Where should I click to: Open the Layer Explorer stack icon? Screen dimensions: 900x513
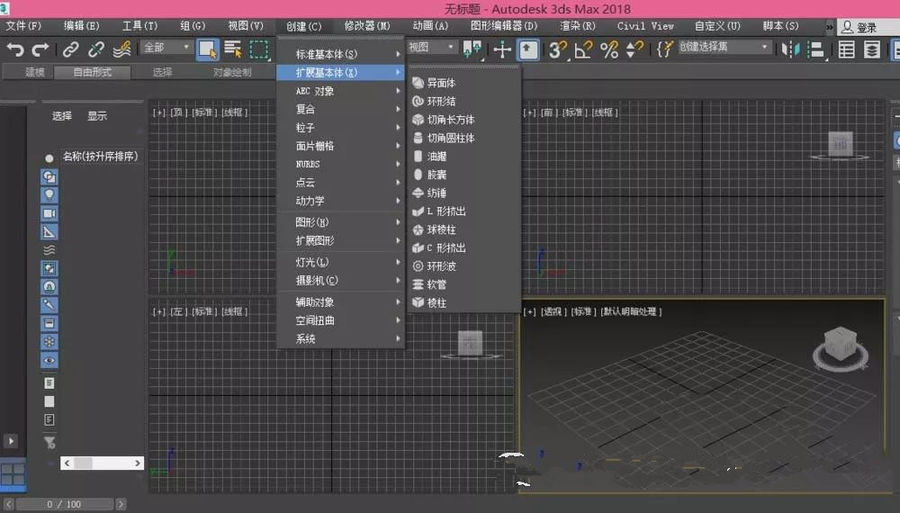tap(872, 50)
